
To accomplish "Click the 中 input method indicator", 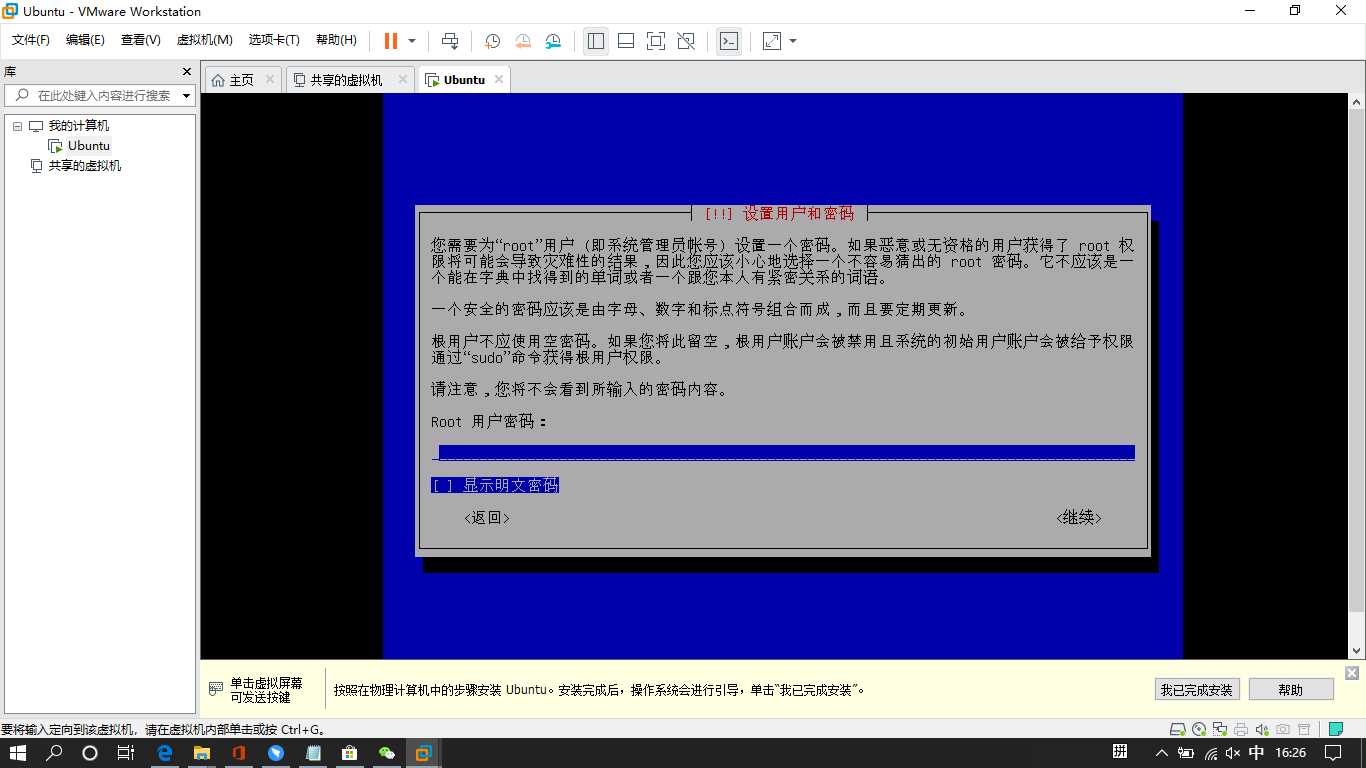I will click(x=1257, y=753).
